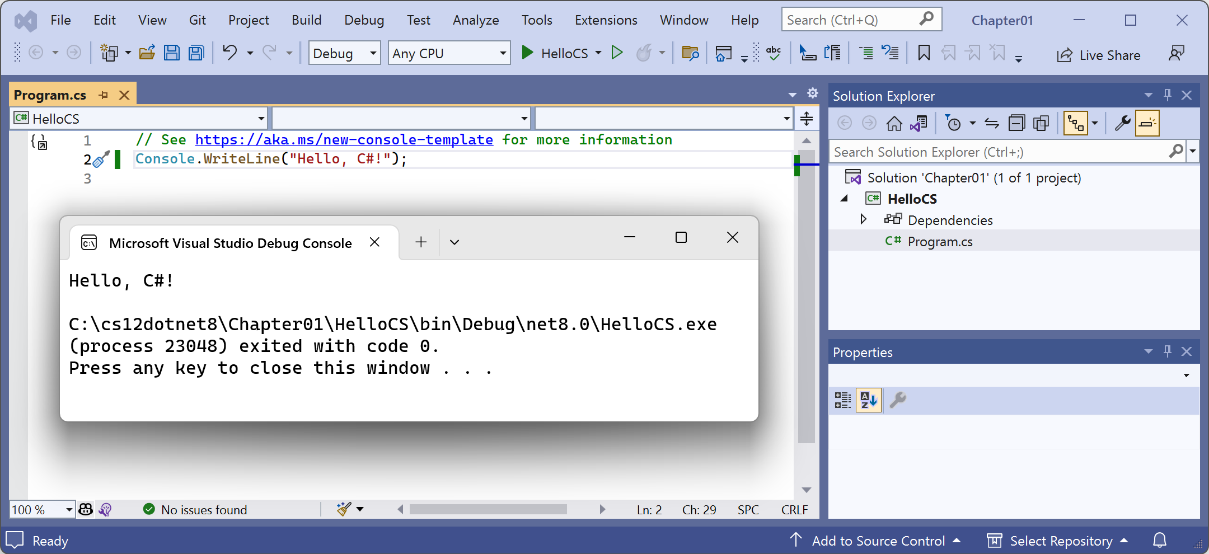Toggle Preview Selected Items in Solution Explorer

[x=1146, y=123]
